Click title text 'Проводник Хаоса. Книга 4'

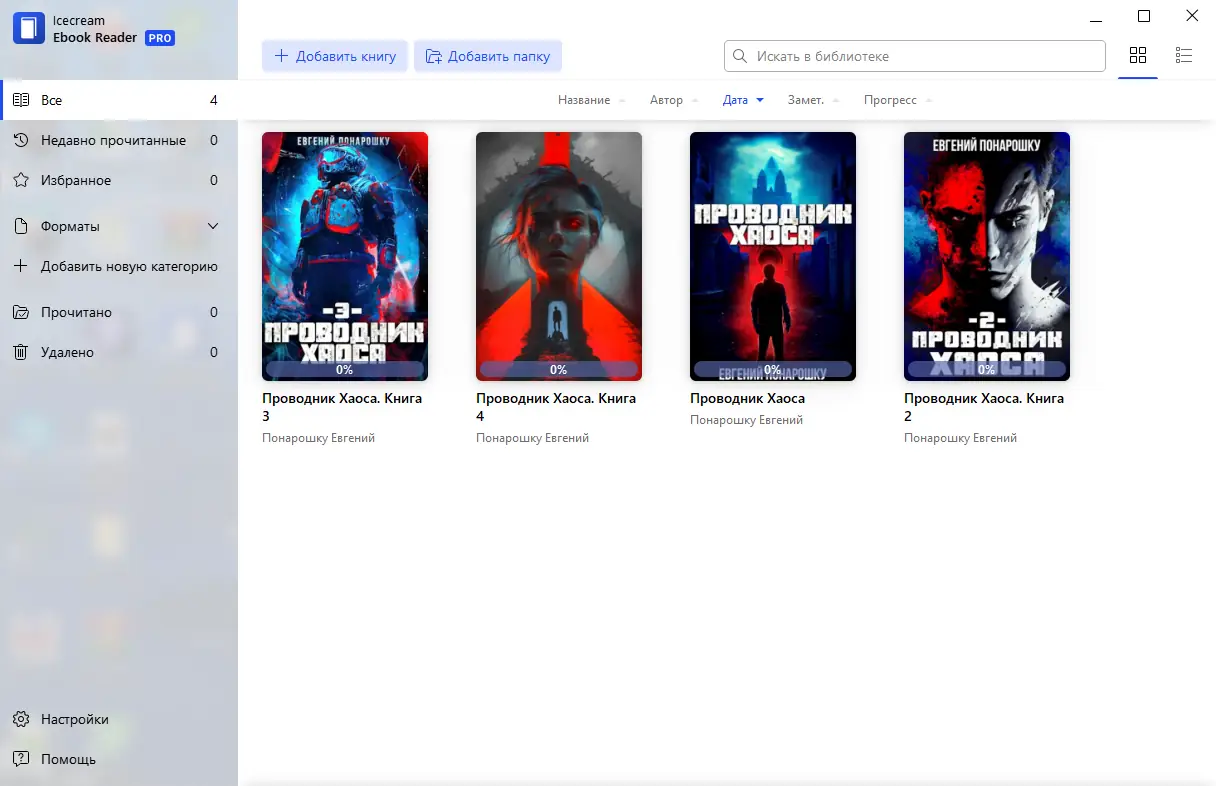pyautogui.click(x=556, y=407)
